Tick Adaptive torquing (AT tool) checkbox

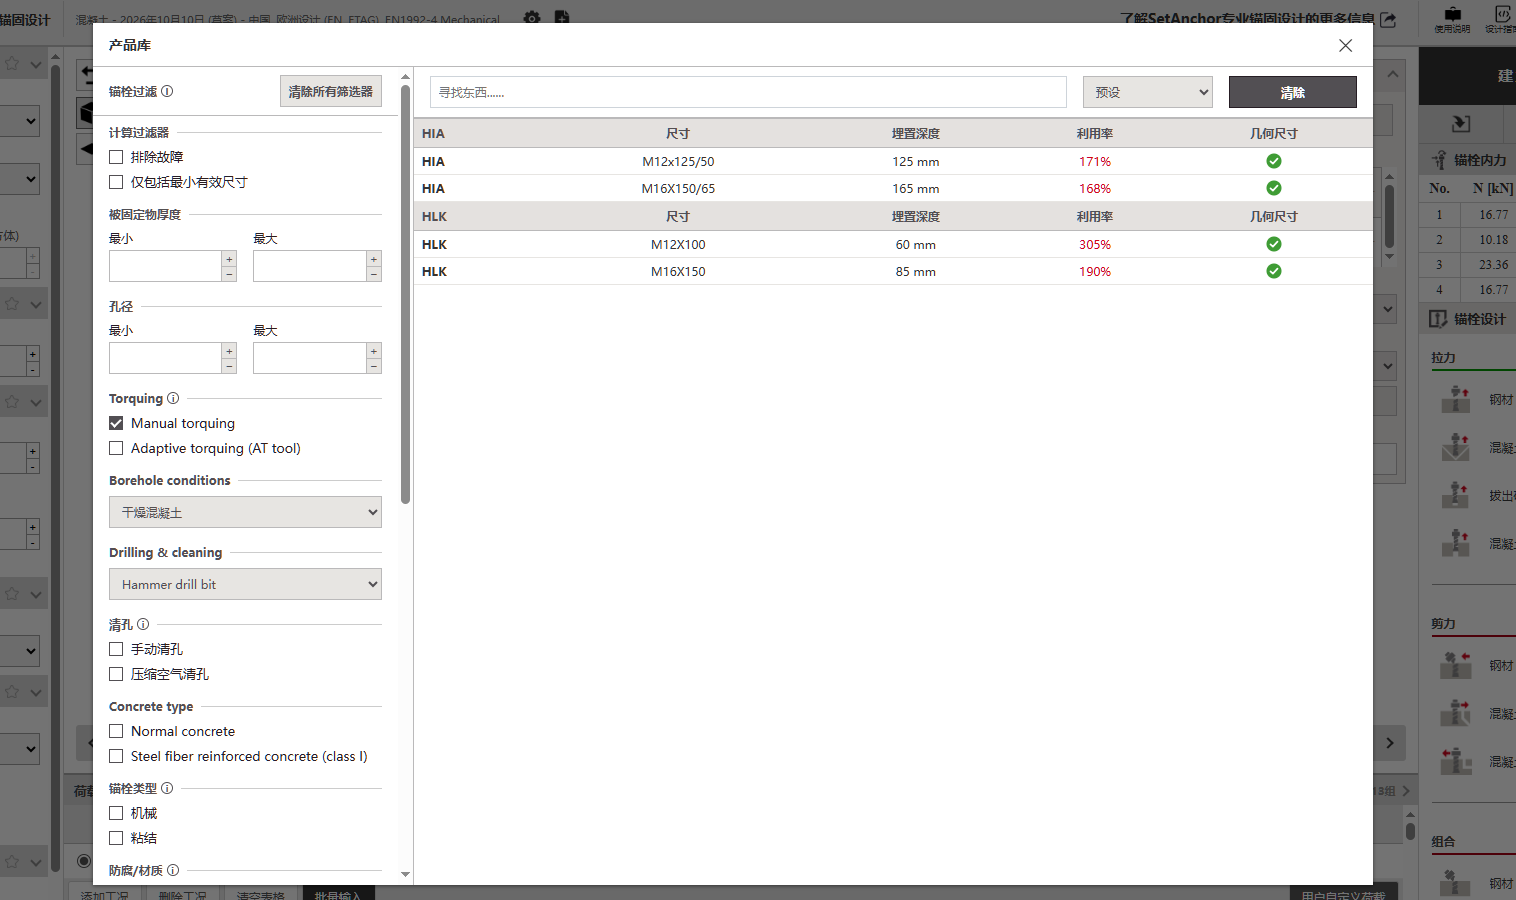tap(116, 448)
